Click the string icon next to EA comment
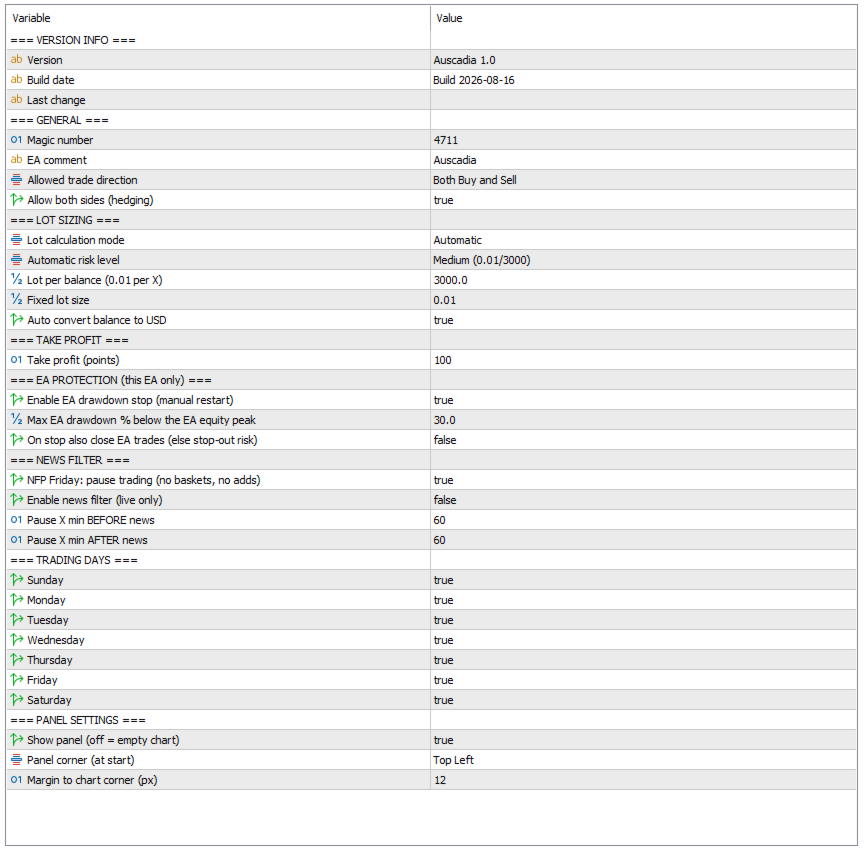Image resolution: width=865 pixels, height=849 pixels. 17,159
